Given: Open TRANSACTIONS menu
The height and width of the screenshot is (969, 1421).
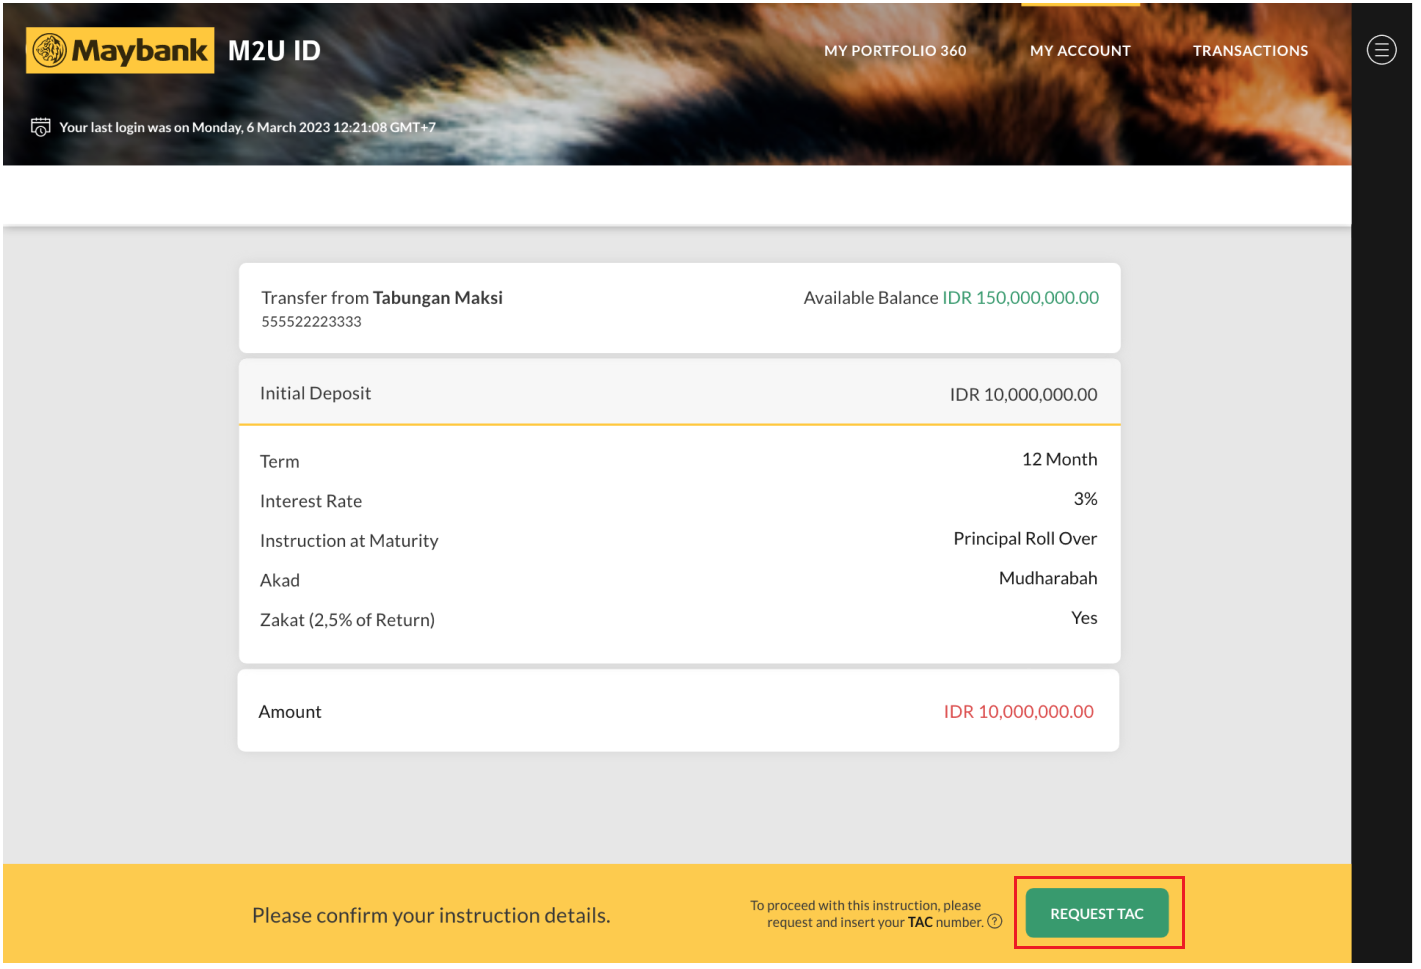Looking at the screenshot, I should pyautogui.click(x=1250, y=51).
